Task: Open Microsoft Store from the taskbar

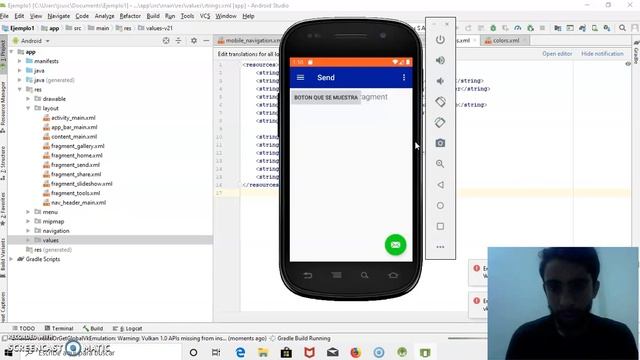Action: (286, 352)
